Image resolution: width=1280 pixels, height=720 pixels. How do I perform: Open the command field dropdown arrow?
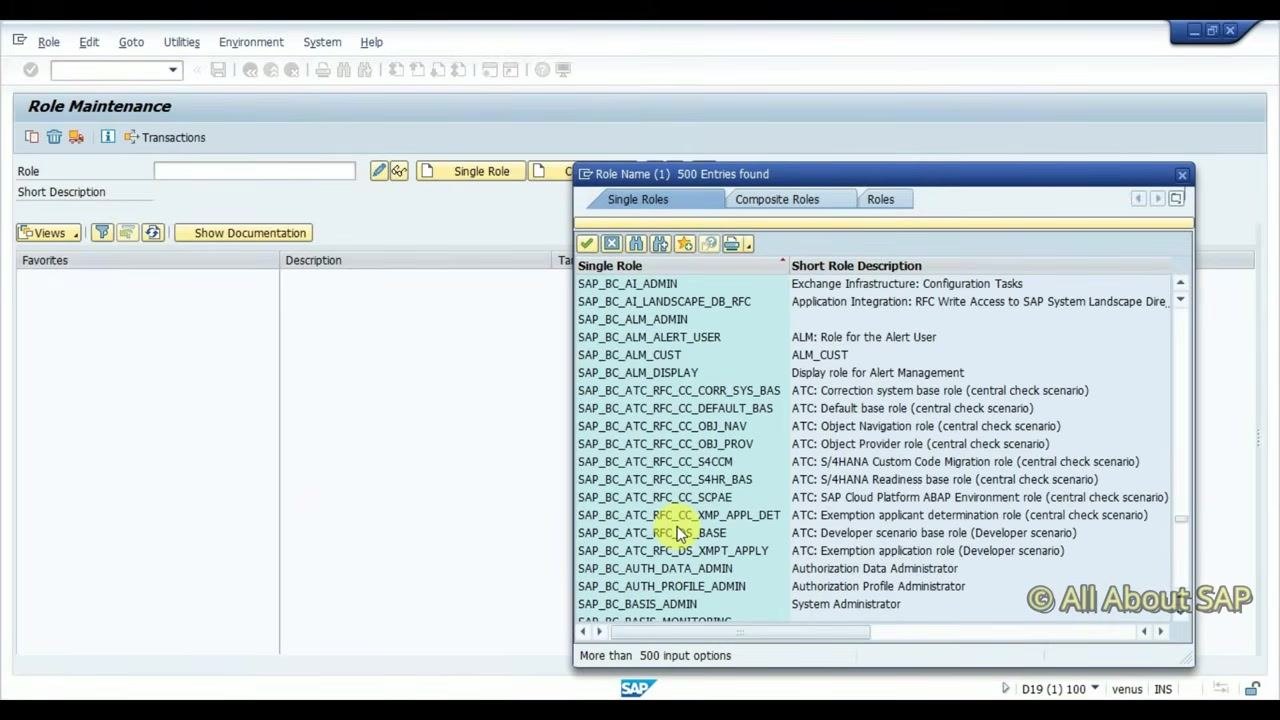pyautogui.click(x=173, y=70)
